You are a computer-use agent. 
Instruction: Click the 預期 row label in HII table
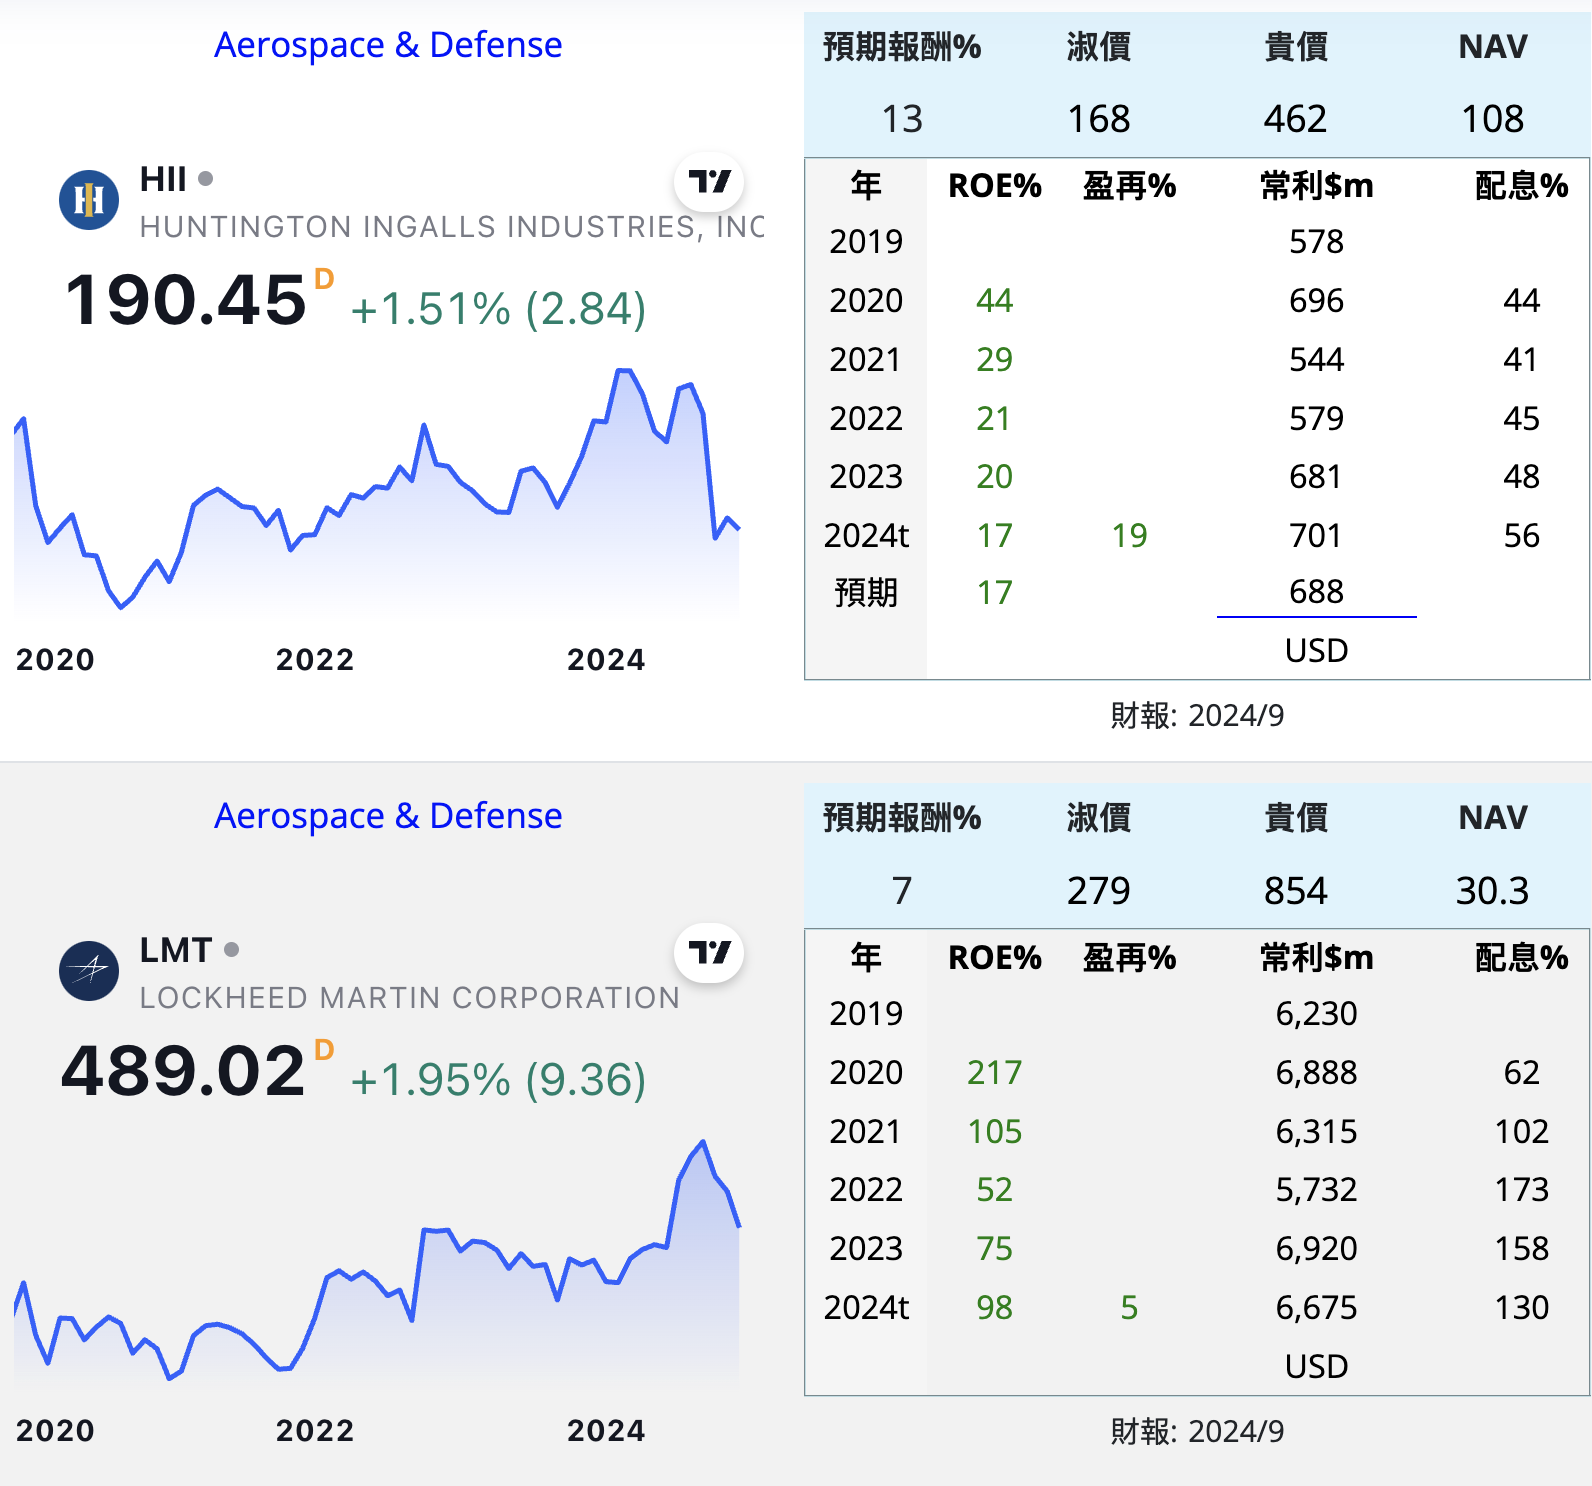(x=866, y=592)
